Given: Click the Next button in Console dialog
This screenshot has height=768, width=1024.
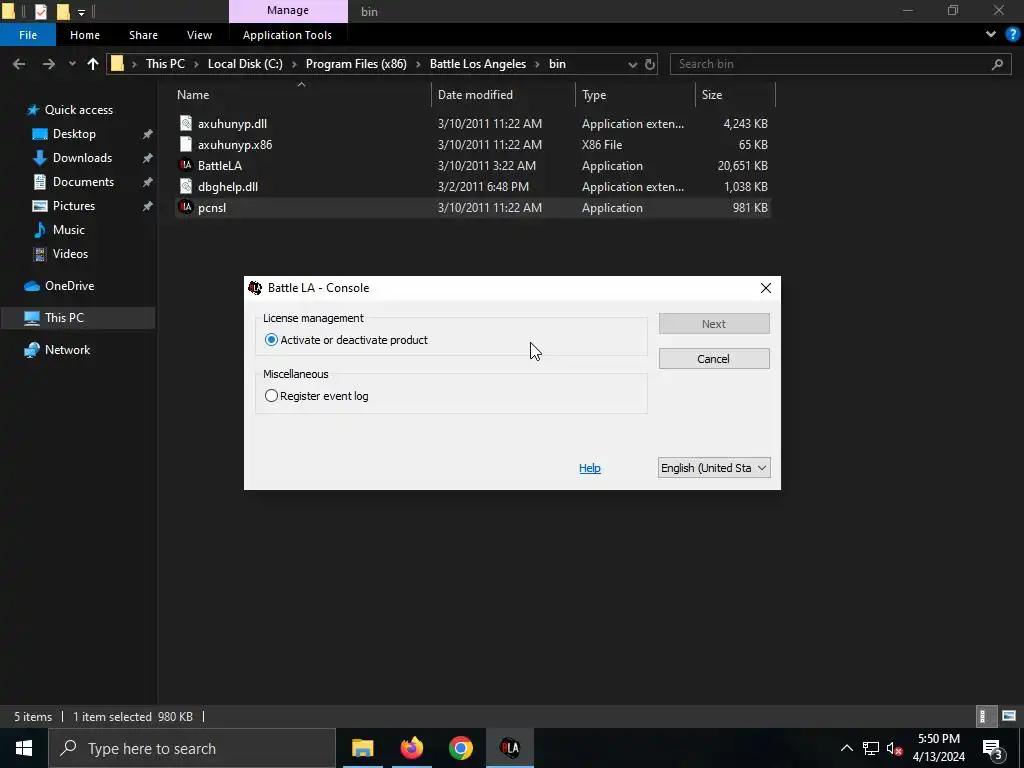Looking at the screenshot, I should tap(714, 324).
